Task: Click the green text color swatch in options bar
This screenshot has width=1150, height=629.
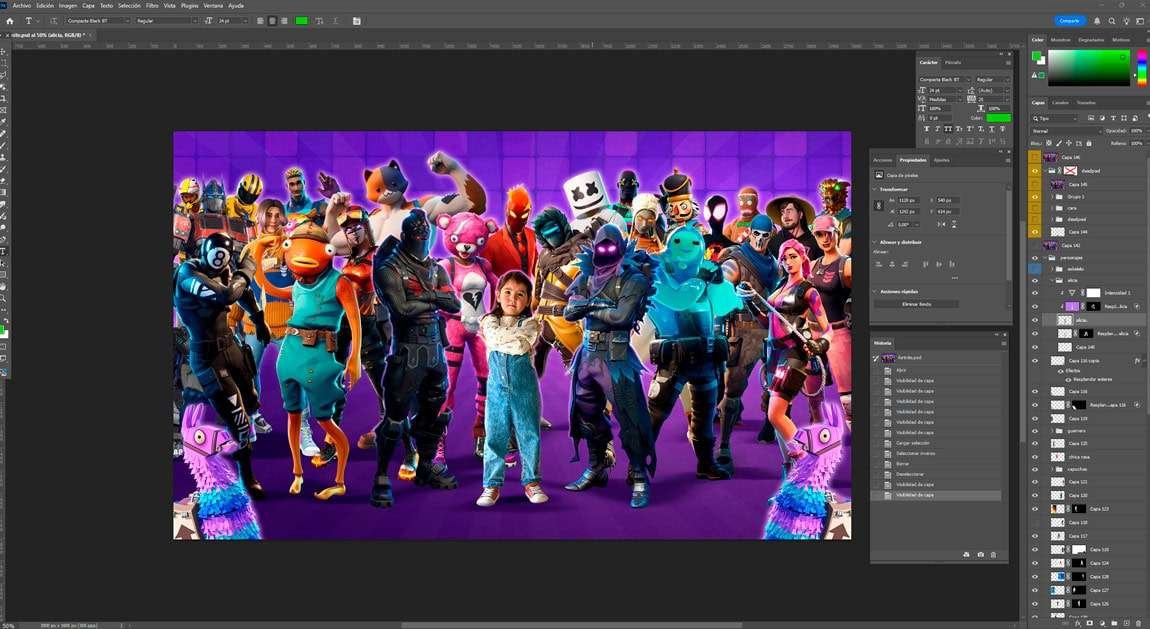Action: 301,20
